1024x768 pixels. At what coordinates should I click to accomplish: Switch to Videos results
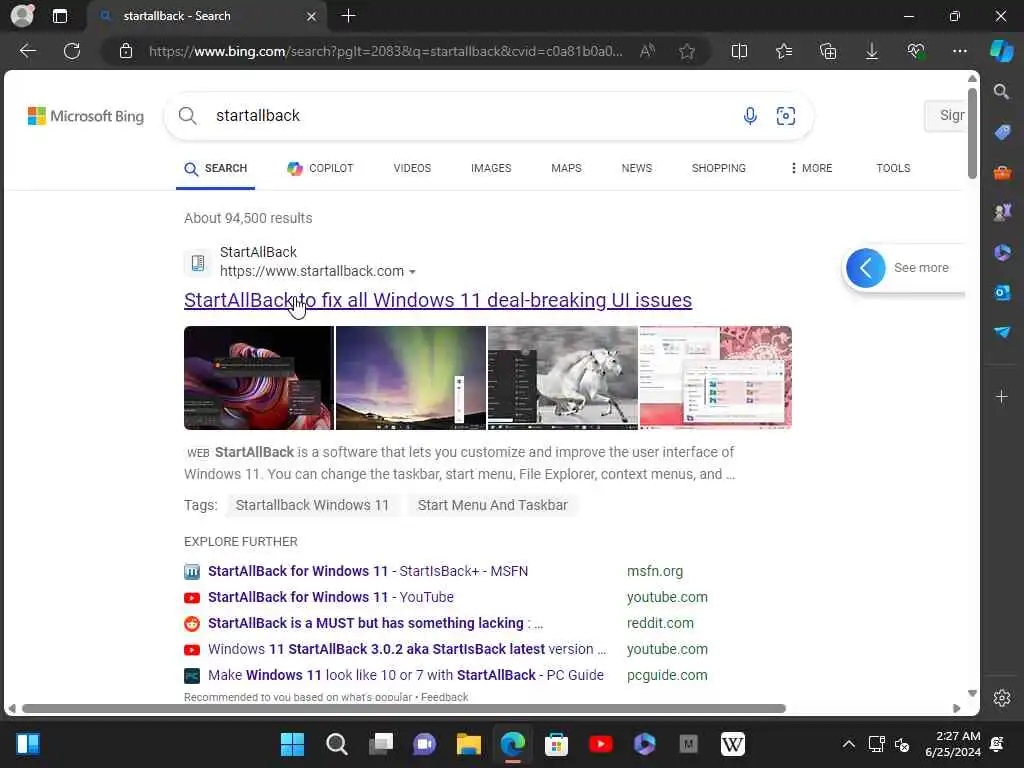click(412, 168)
